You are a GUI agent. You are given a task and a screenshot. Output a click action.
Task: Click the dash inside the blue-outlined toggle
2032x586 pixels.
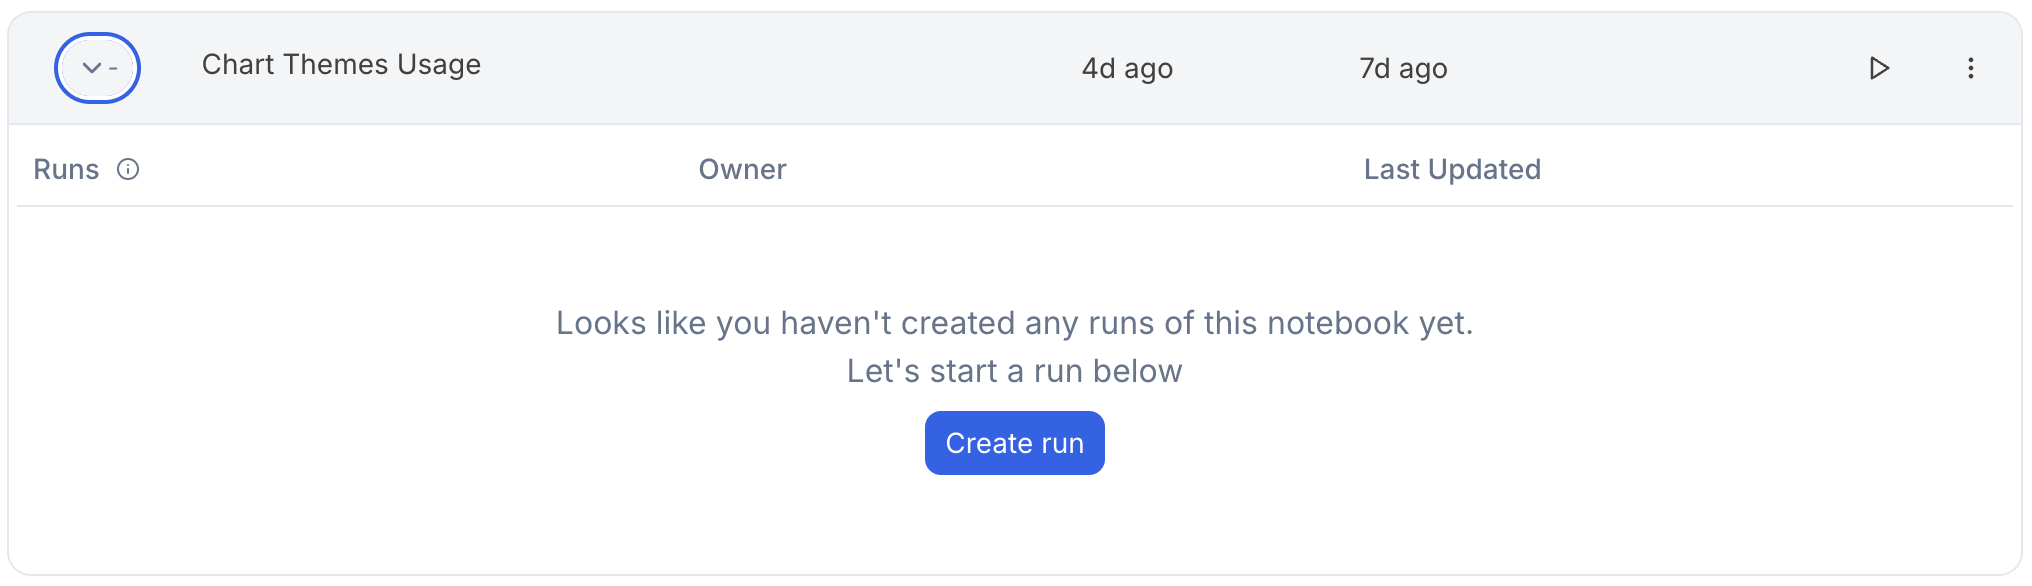(113, 68)
